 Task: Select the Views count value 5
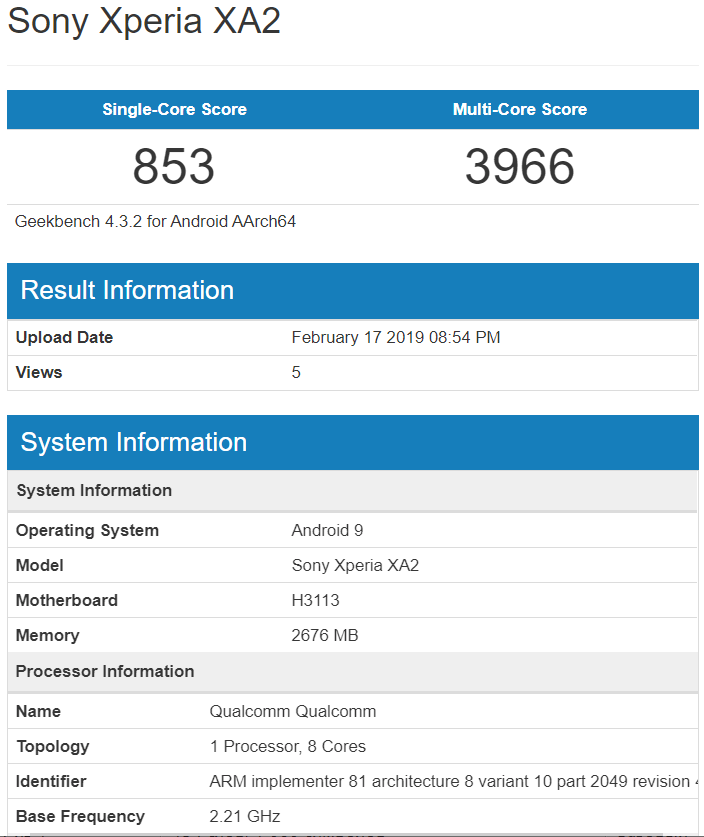[x=296, y=373]
